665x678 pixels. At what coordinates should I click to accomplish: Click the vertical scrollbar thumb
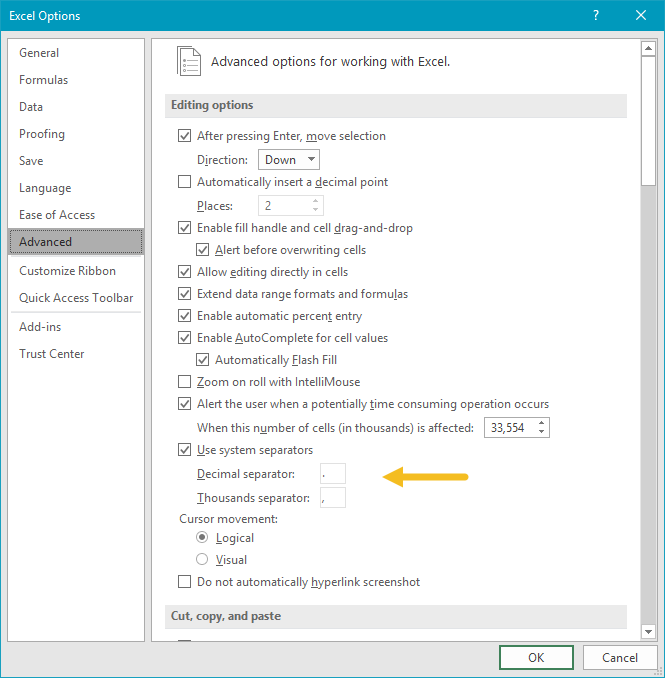pyautogui.click(x=648, y=121)
